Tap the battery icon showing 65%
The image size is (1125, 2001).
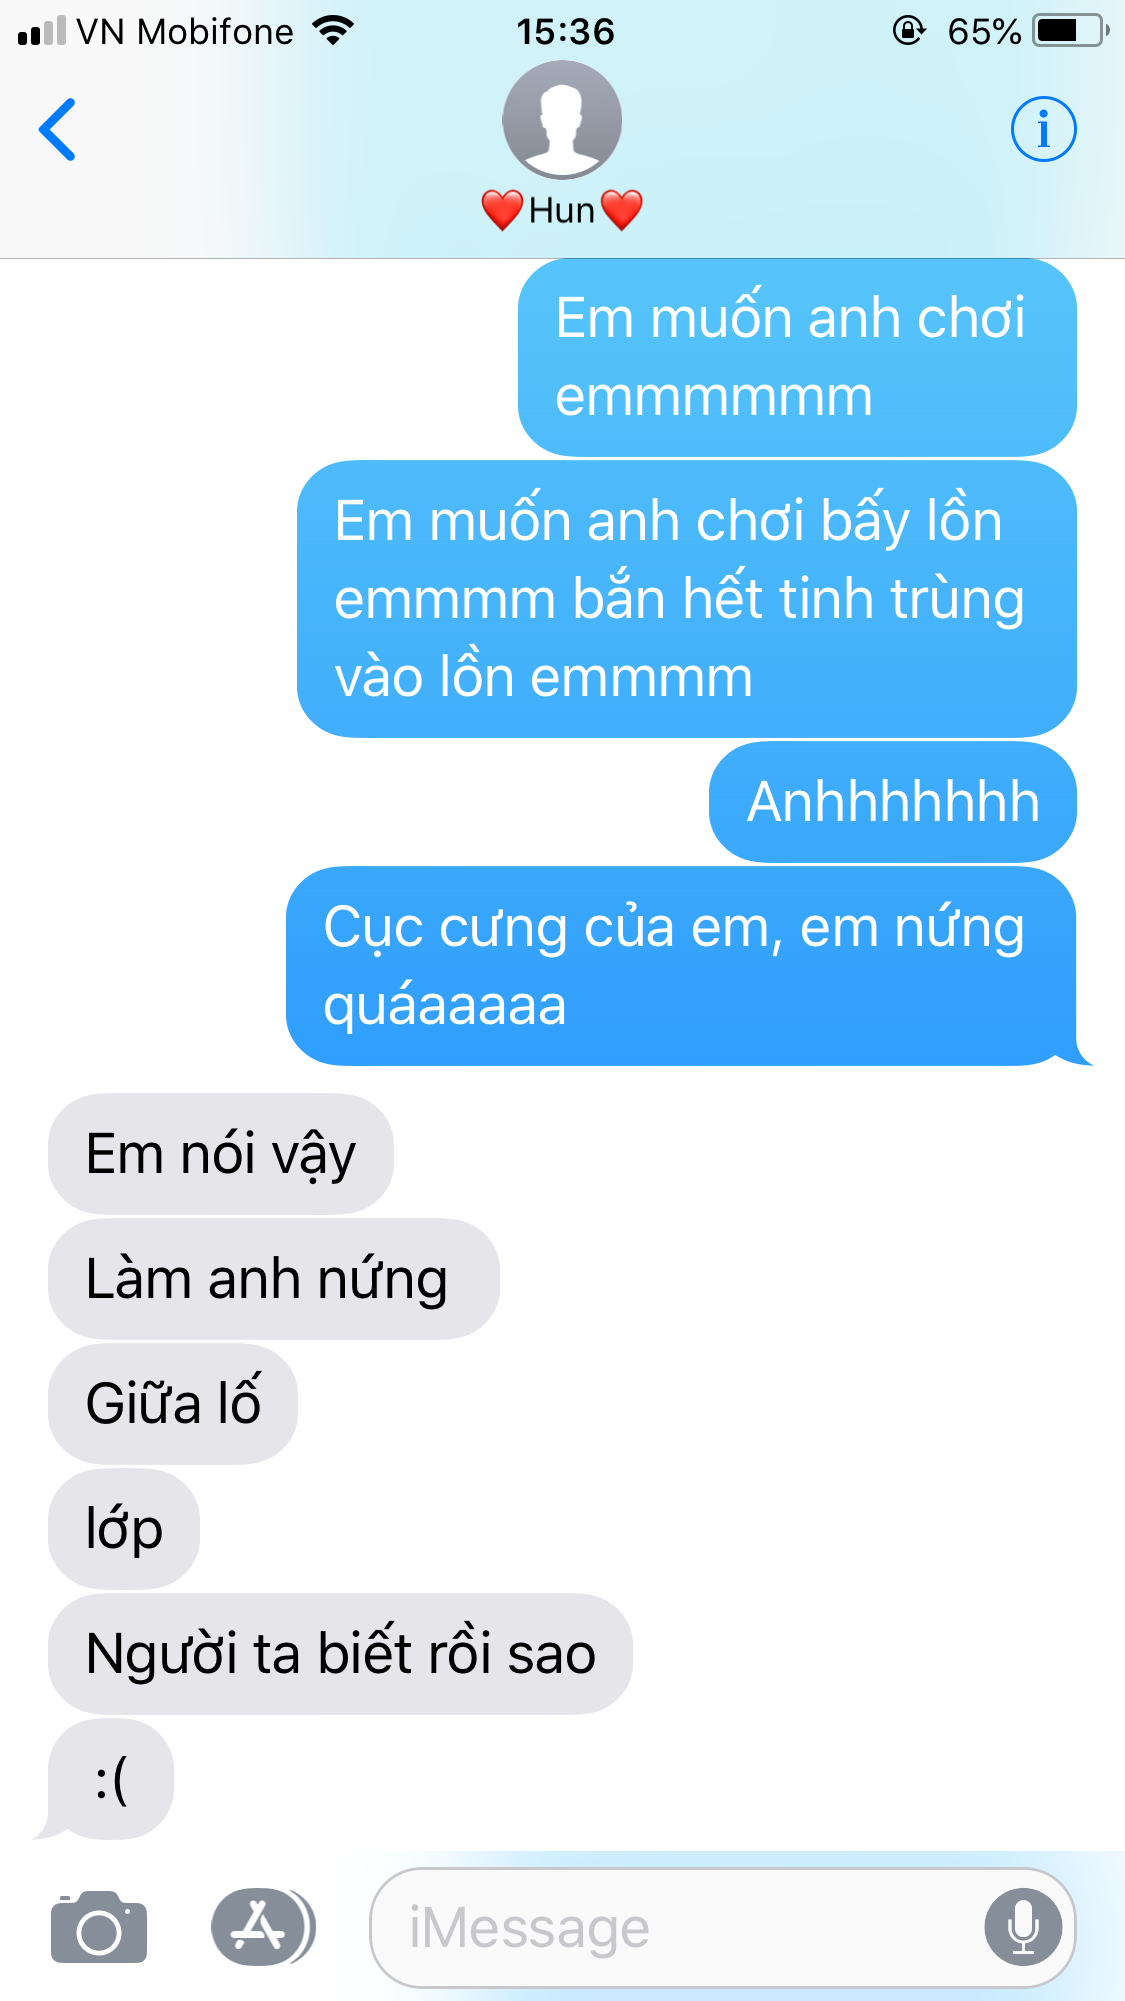point(1071,31)
